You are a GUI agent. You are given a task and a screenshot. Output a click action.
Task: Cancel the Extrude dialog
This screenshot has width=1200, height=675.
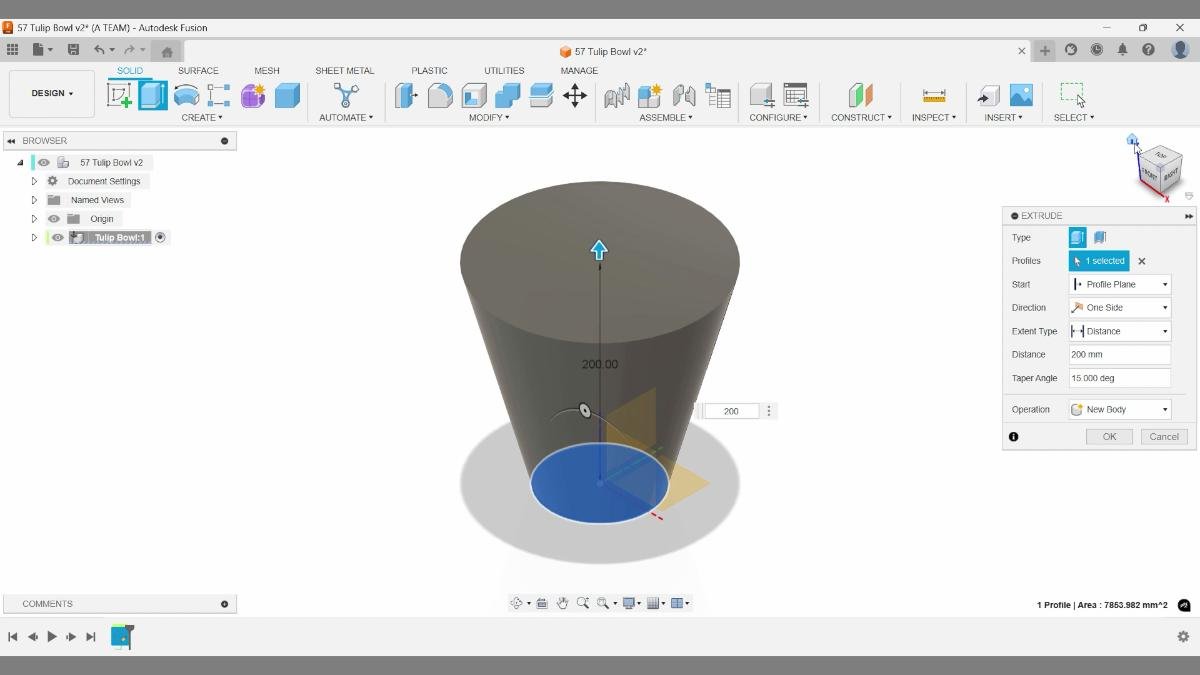(x=1162, y=436)
